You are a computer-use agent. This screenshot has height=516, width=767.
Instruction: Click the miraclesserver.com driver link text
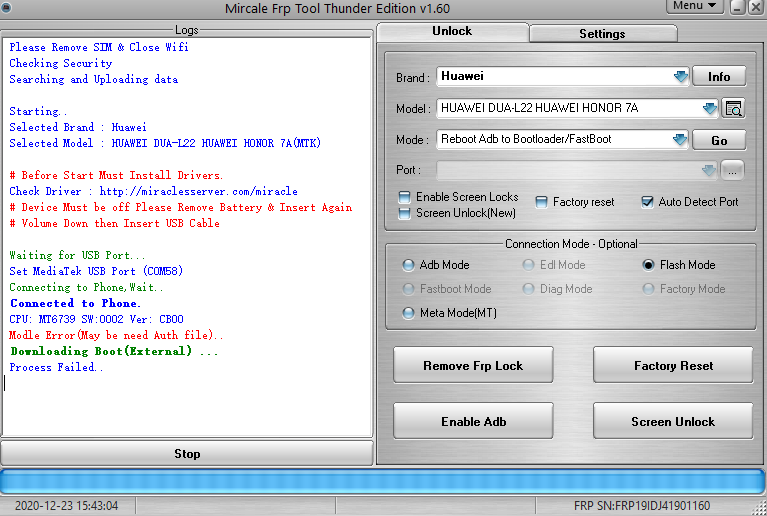198,191
